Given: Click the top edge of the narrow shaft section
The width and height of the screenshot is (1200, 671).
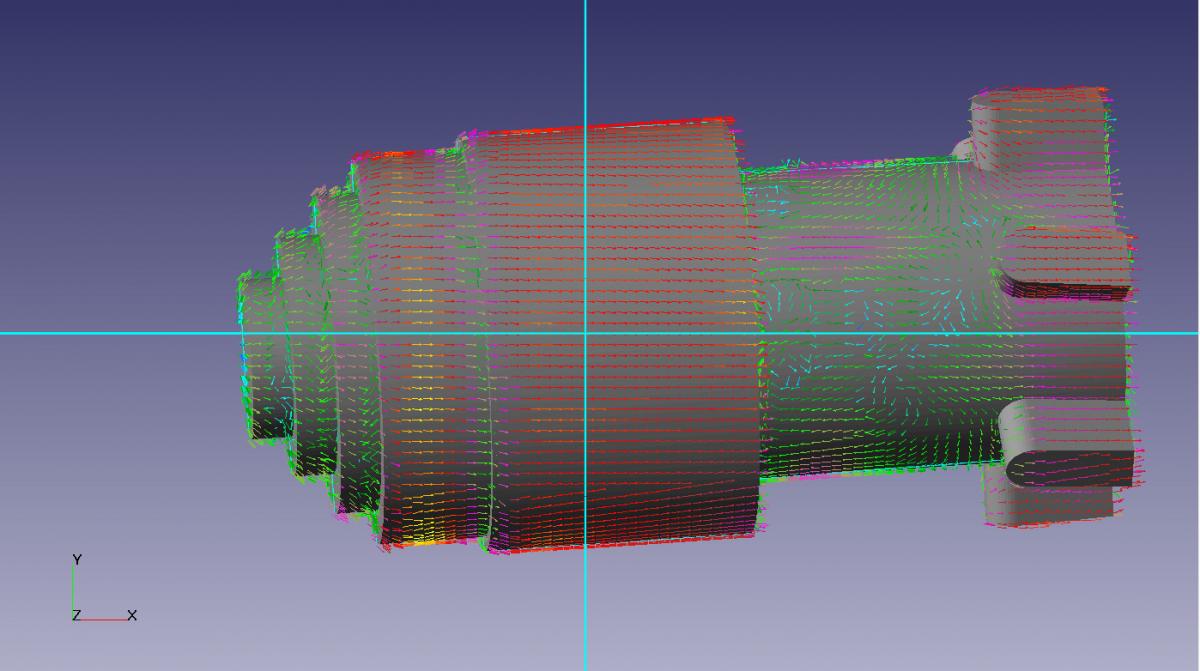Looking at the screenshot, I should point(850,163).
